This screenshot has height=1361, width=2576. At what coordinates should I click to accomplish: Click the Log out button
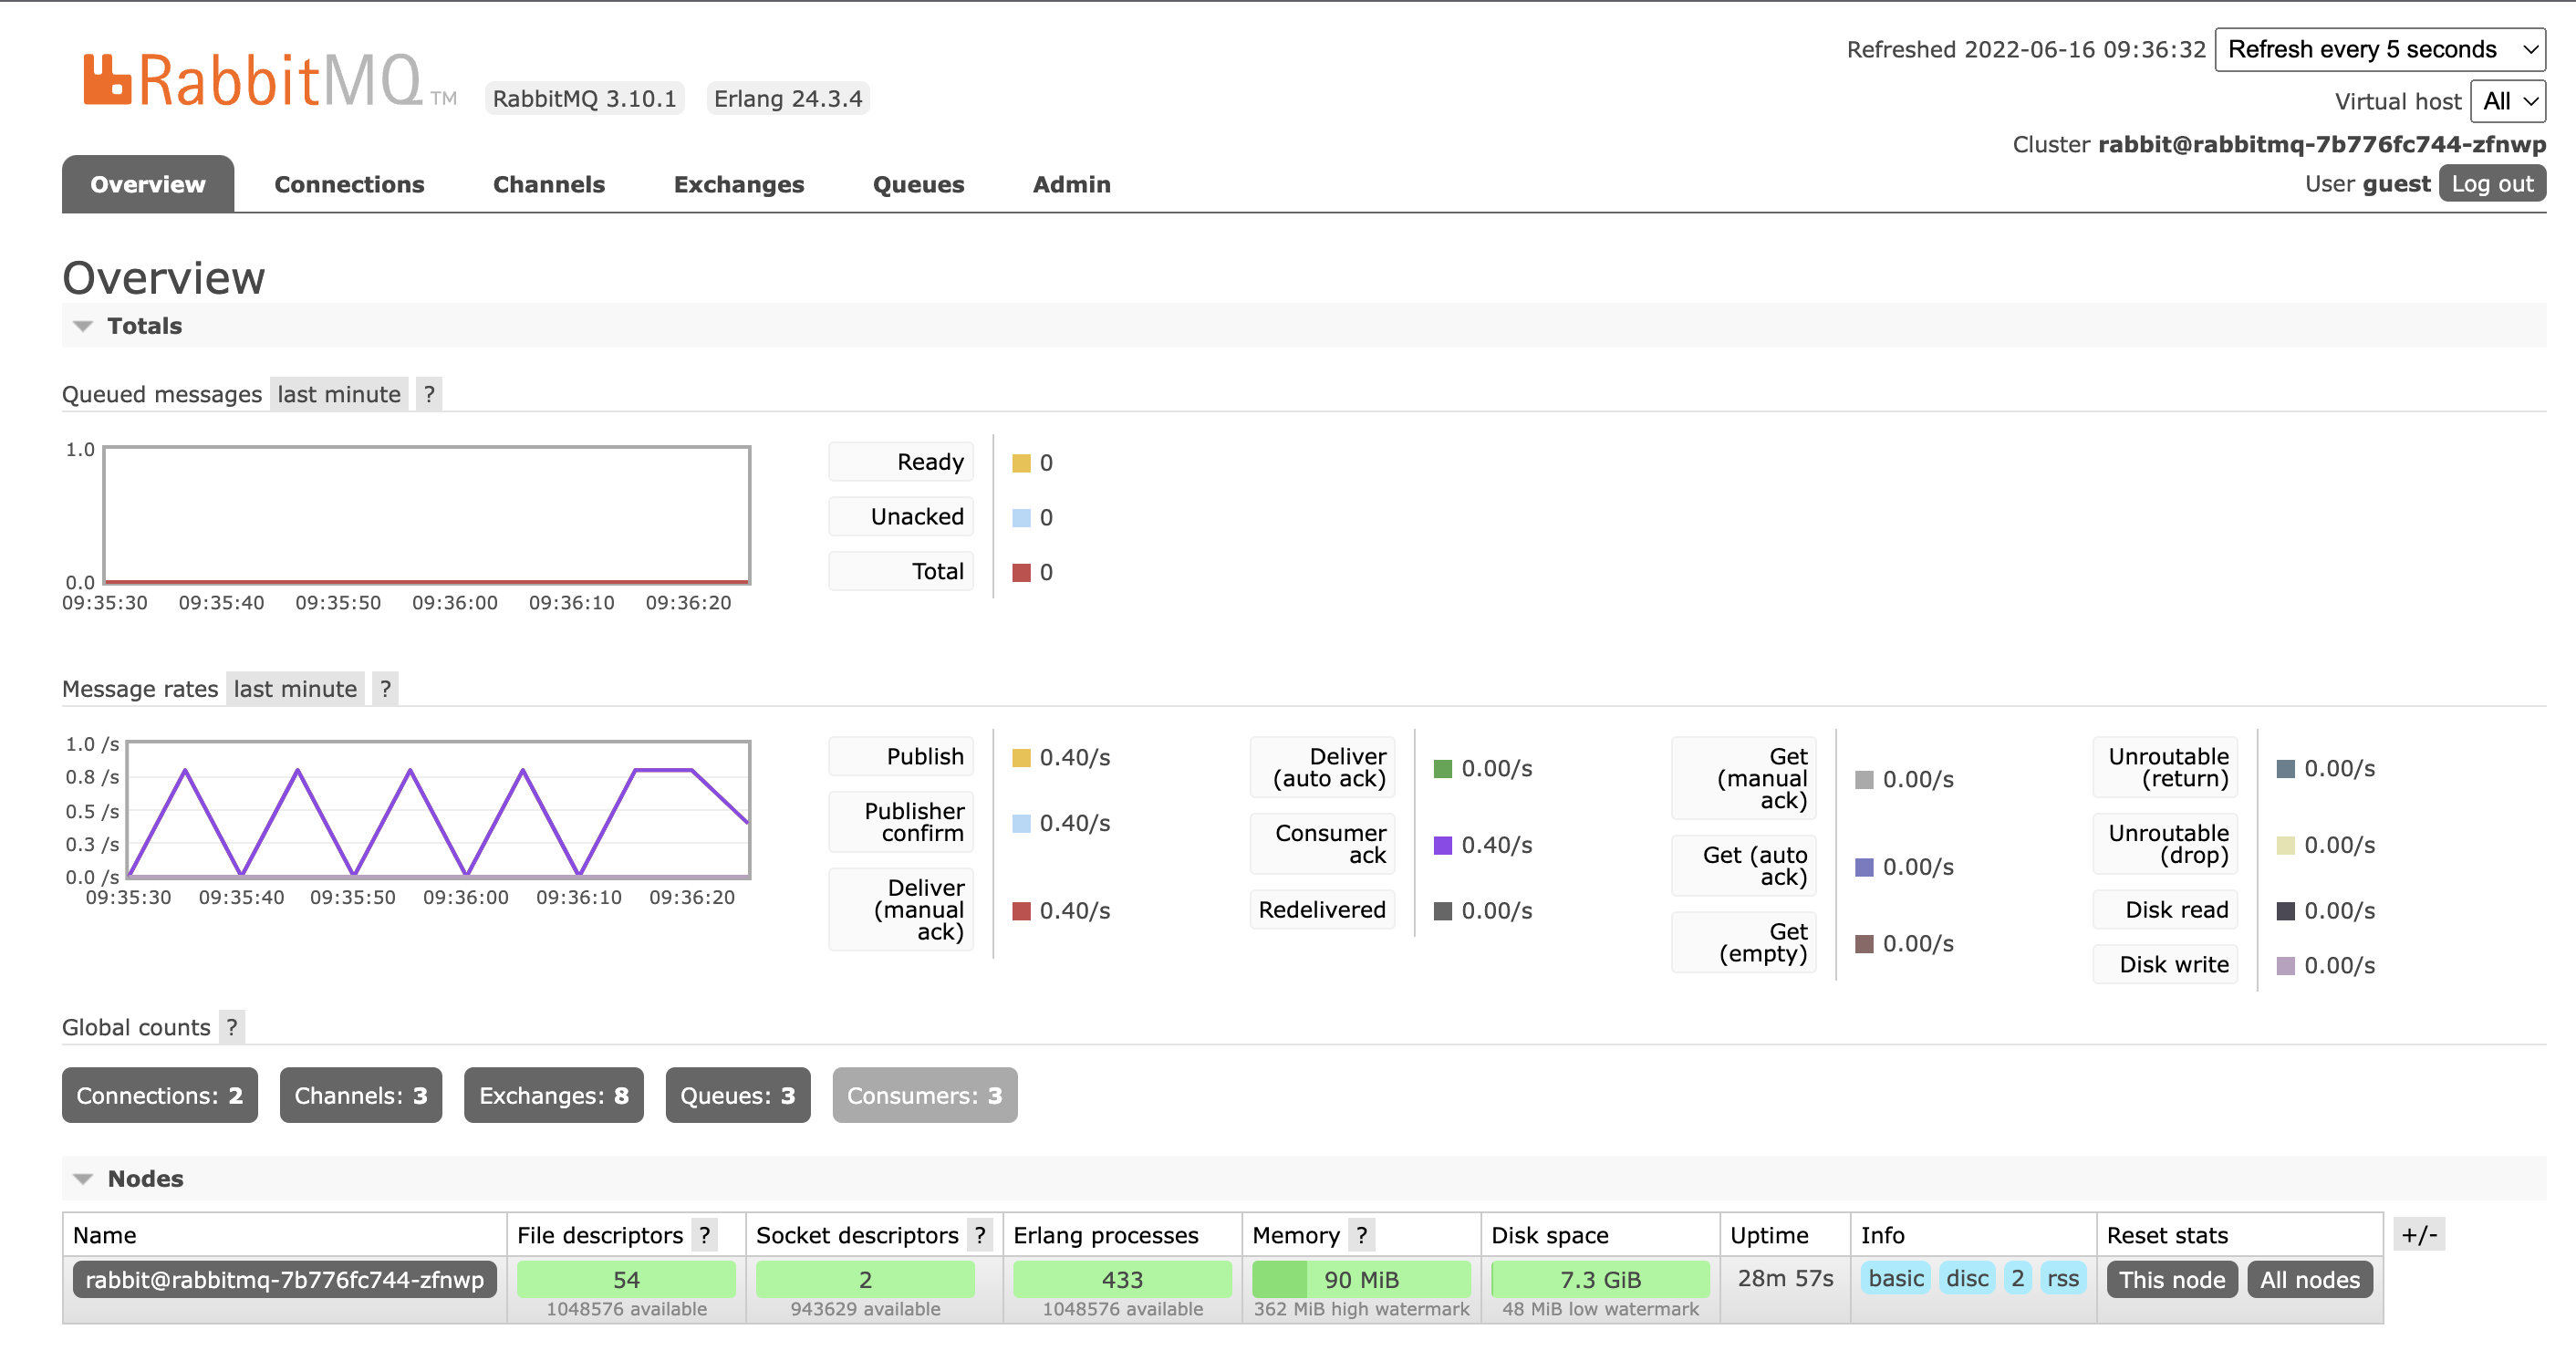(x=2491, y=184)
